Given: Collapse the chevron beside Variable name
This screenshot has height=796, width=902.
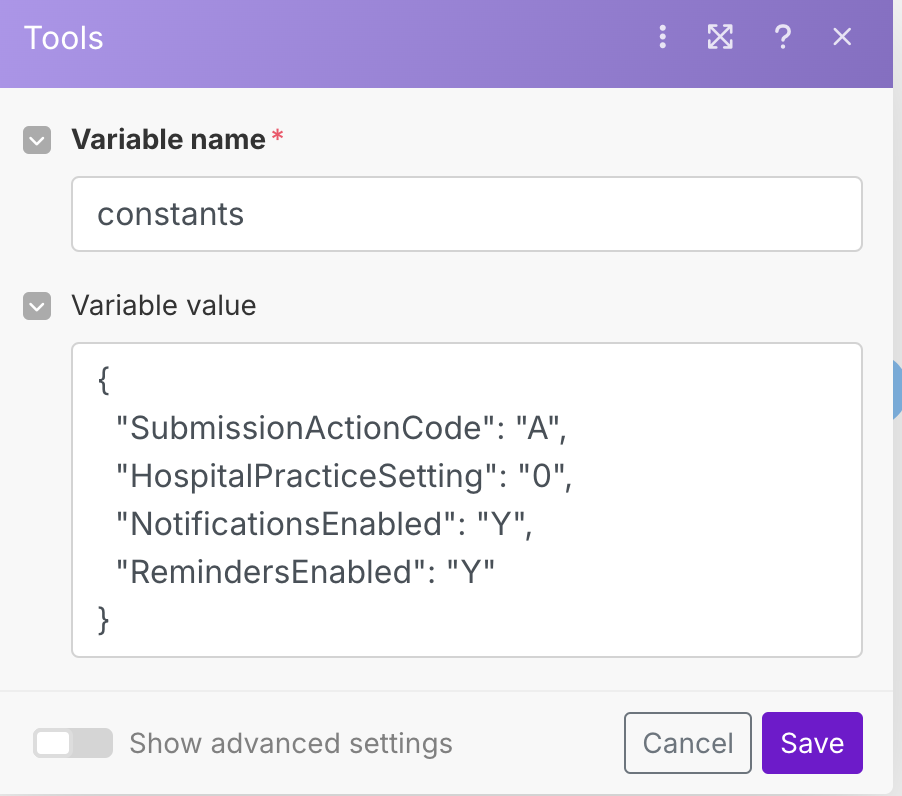Looking at the screenshot, I should click(x=37, y=140).
